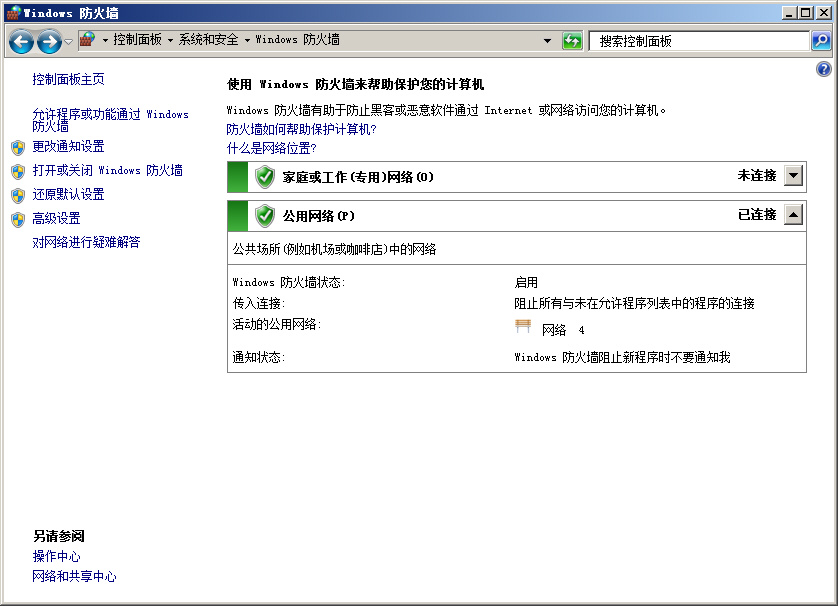Expand the arrow before Windows 防火墙 breadcrumb
Viewport: 838px width, 606px height.
pyautogui.click(x=247, y=40)
